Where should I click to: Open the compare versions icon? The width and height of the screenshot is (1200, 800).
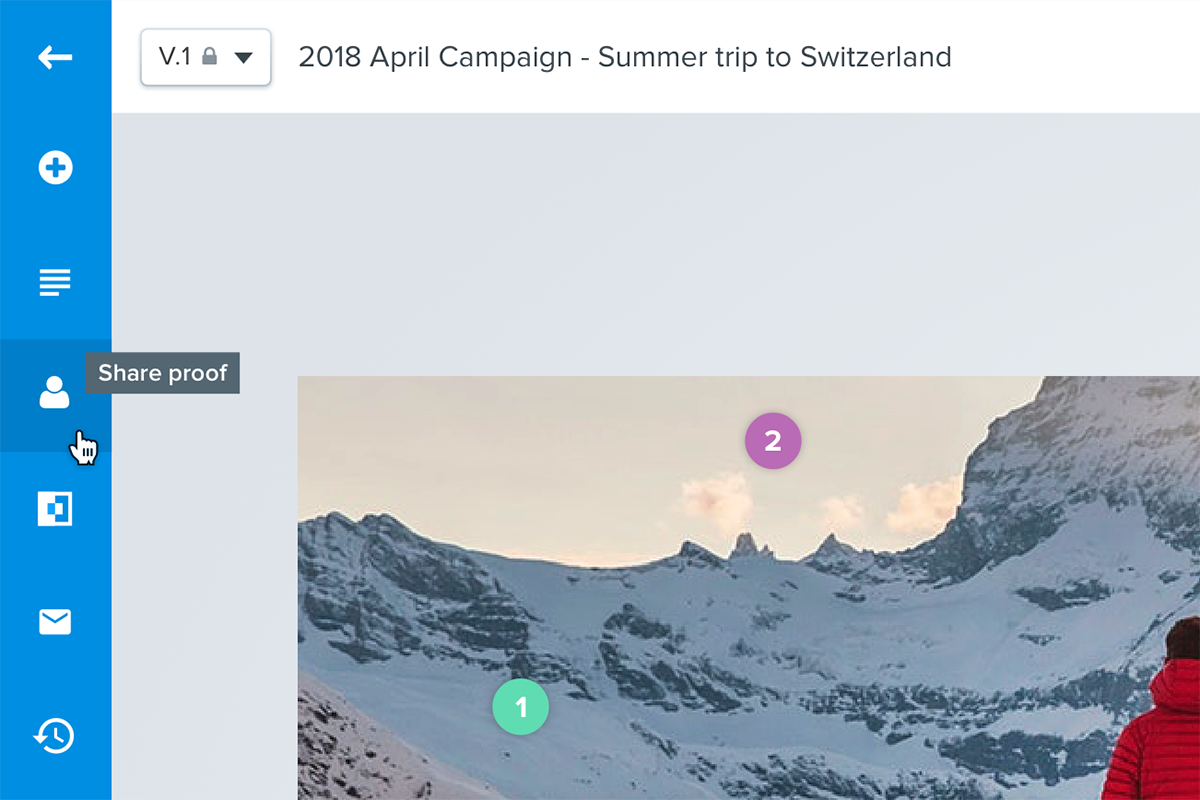tap(55, 509)
